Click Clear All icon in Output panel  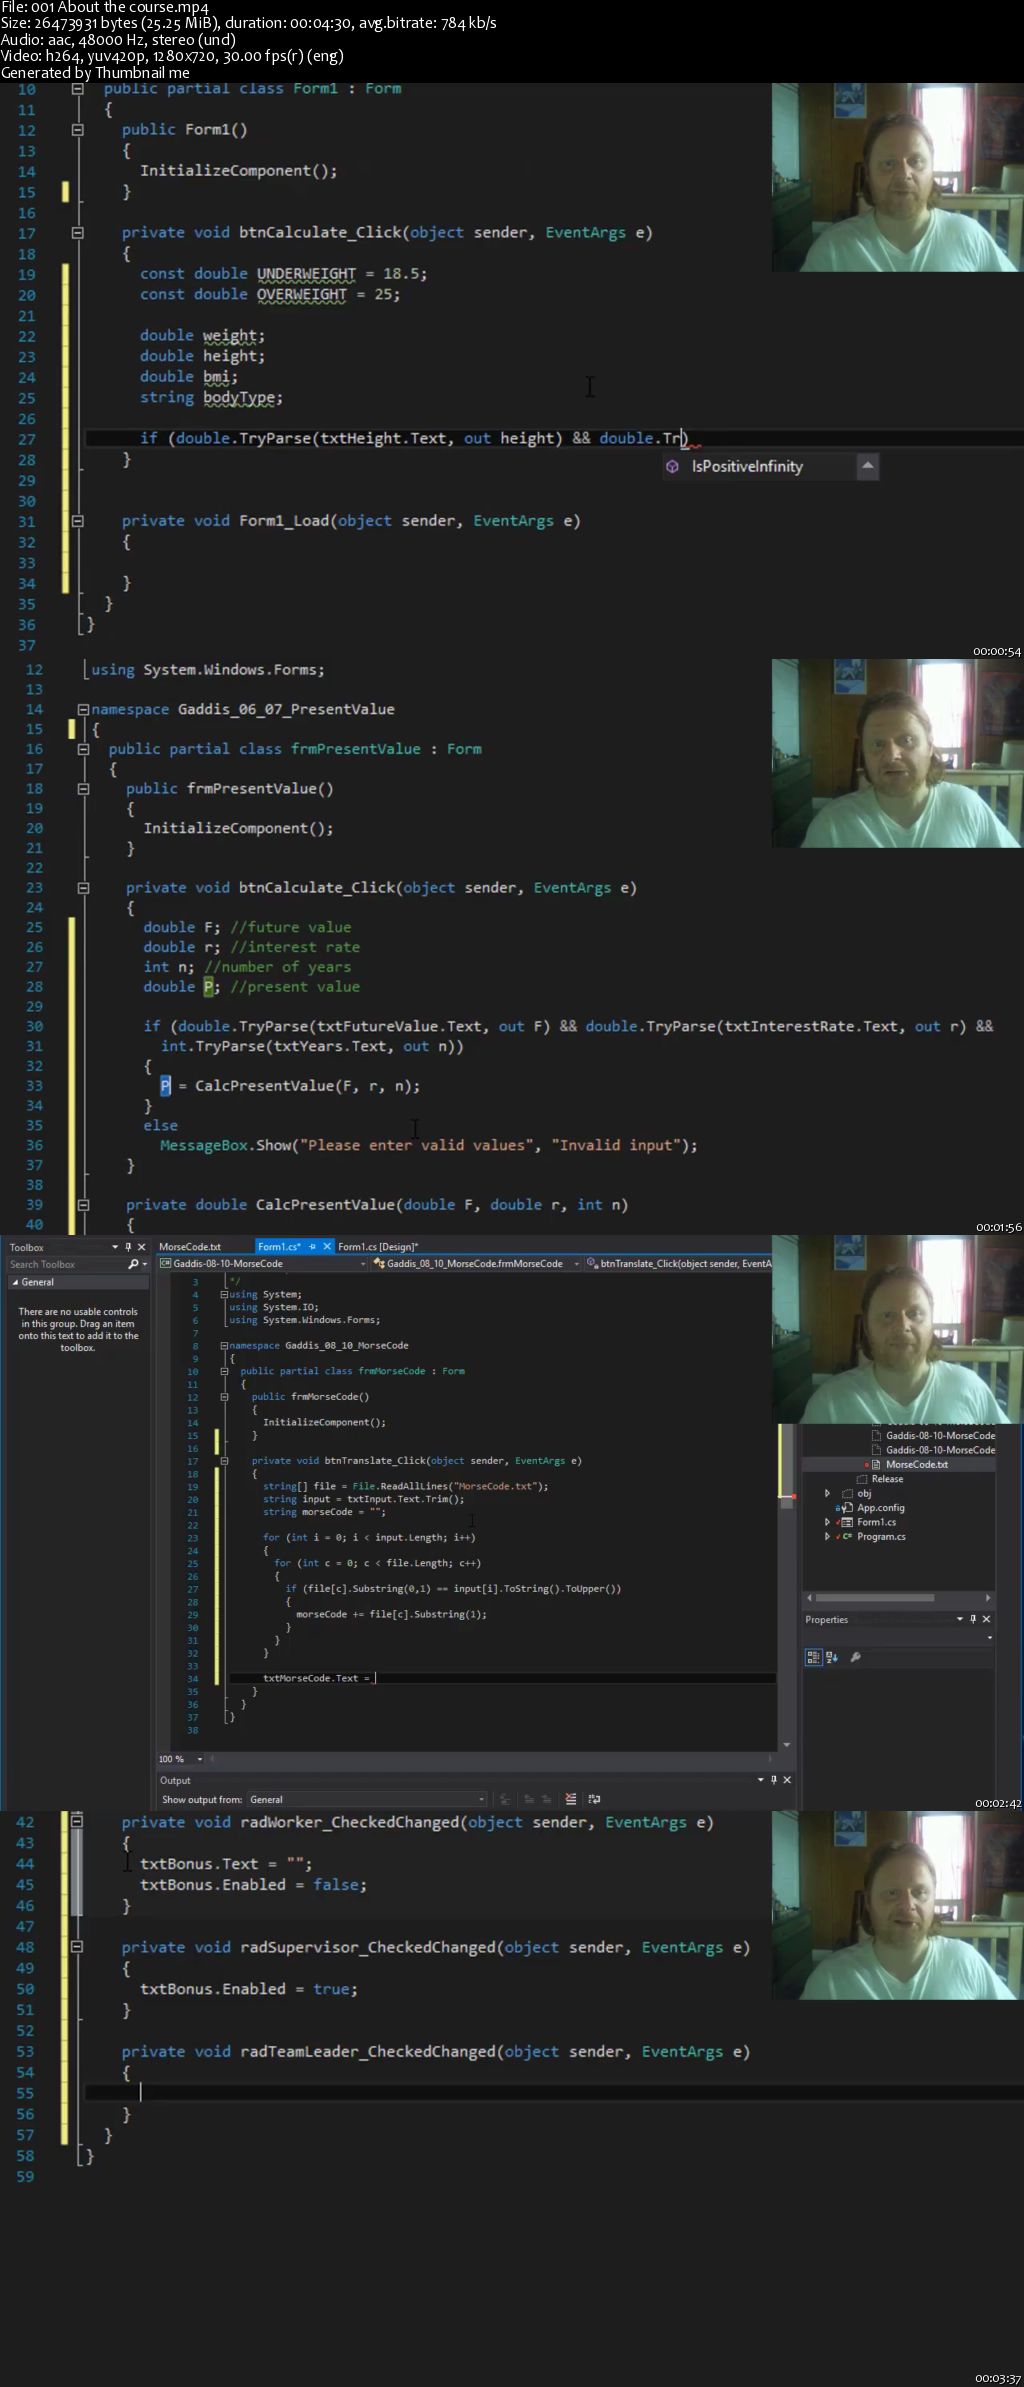(570, 1799)
